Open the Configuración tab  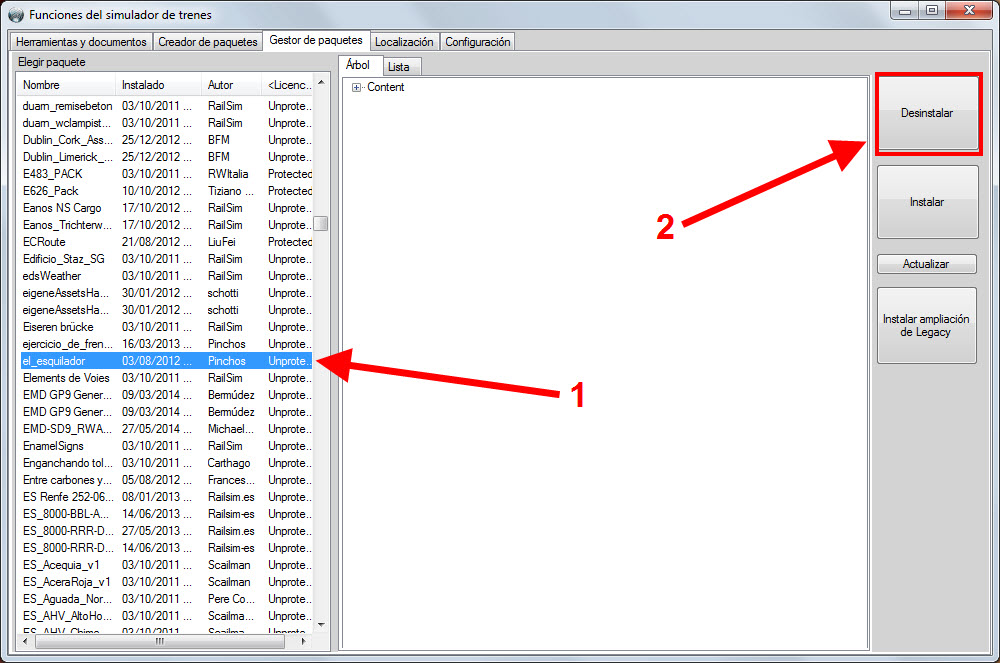click(477, 42)
